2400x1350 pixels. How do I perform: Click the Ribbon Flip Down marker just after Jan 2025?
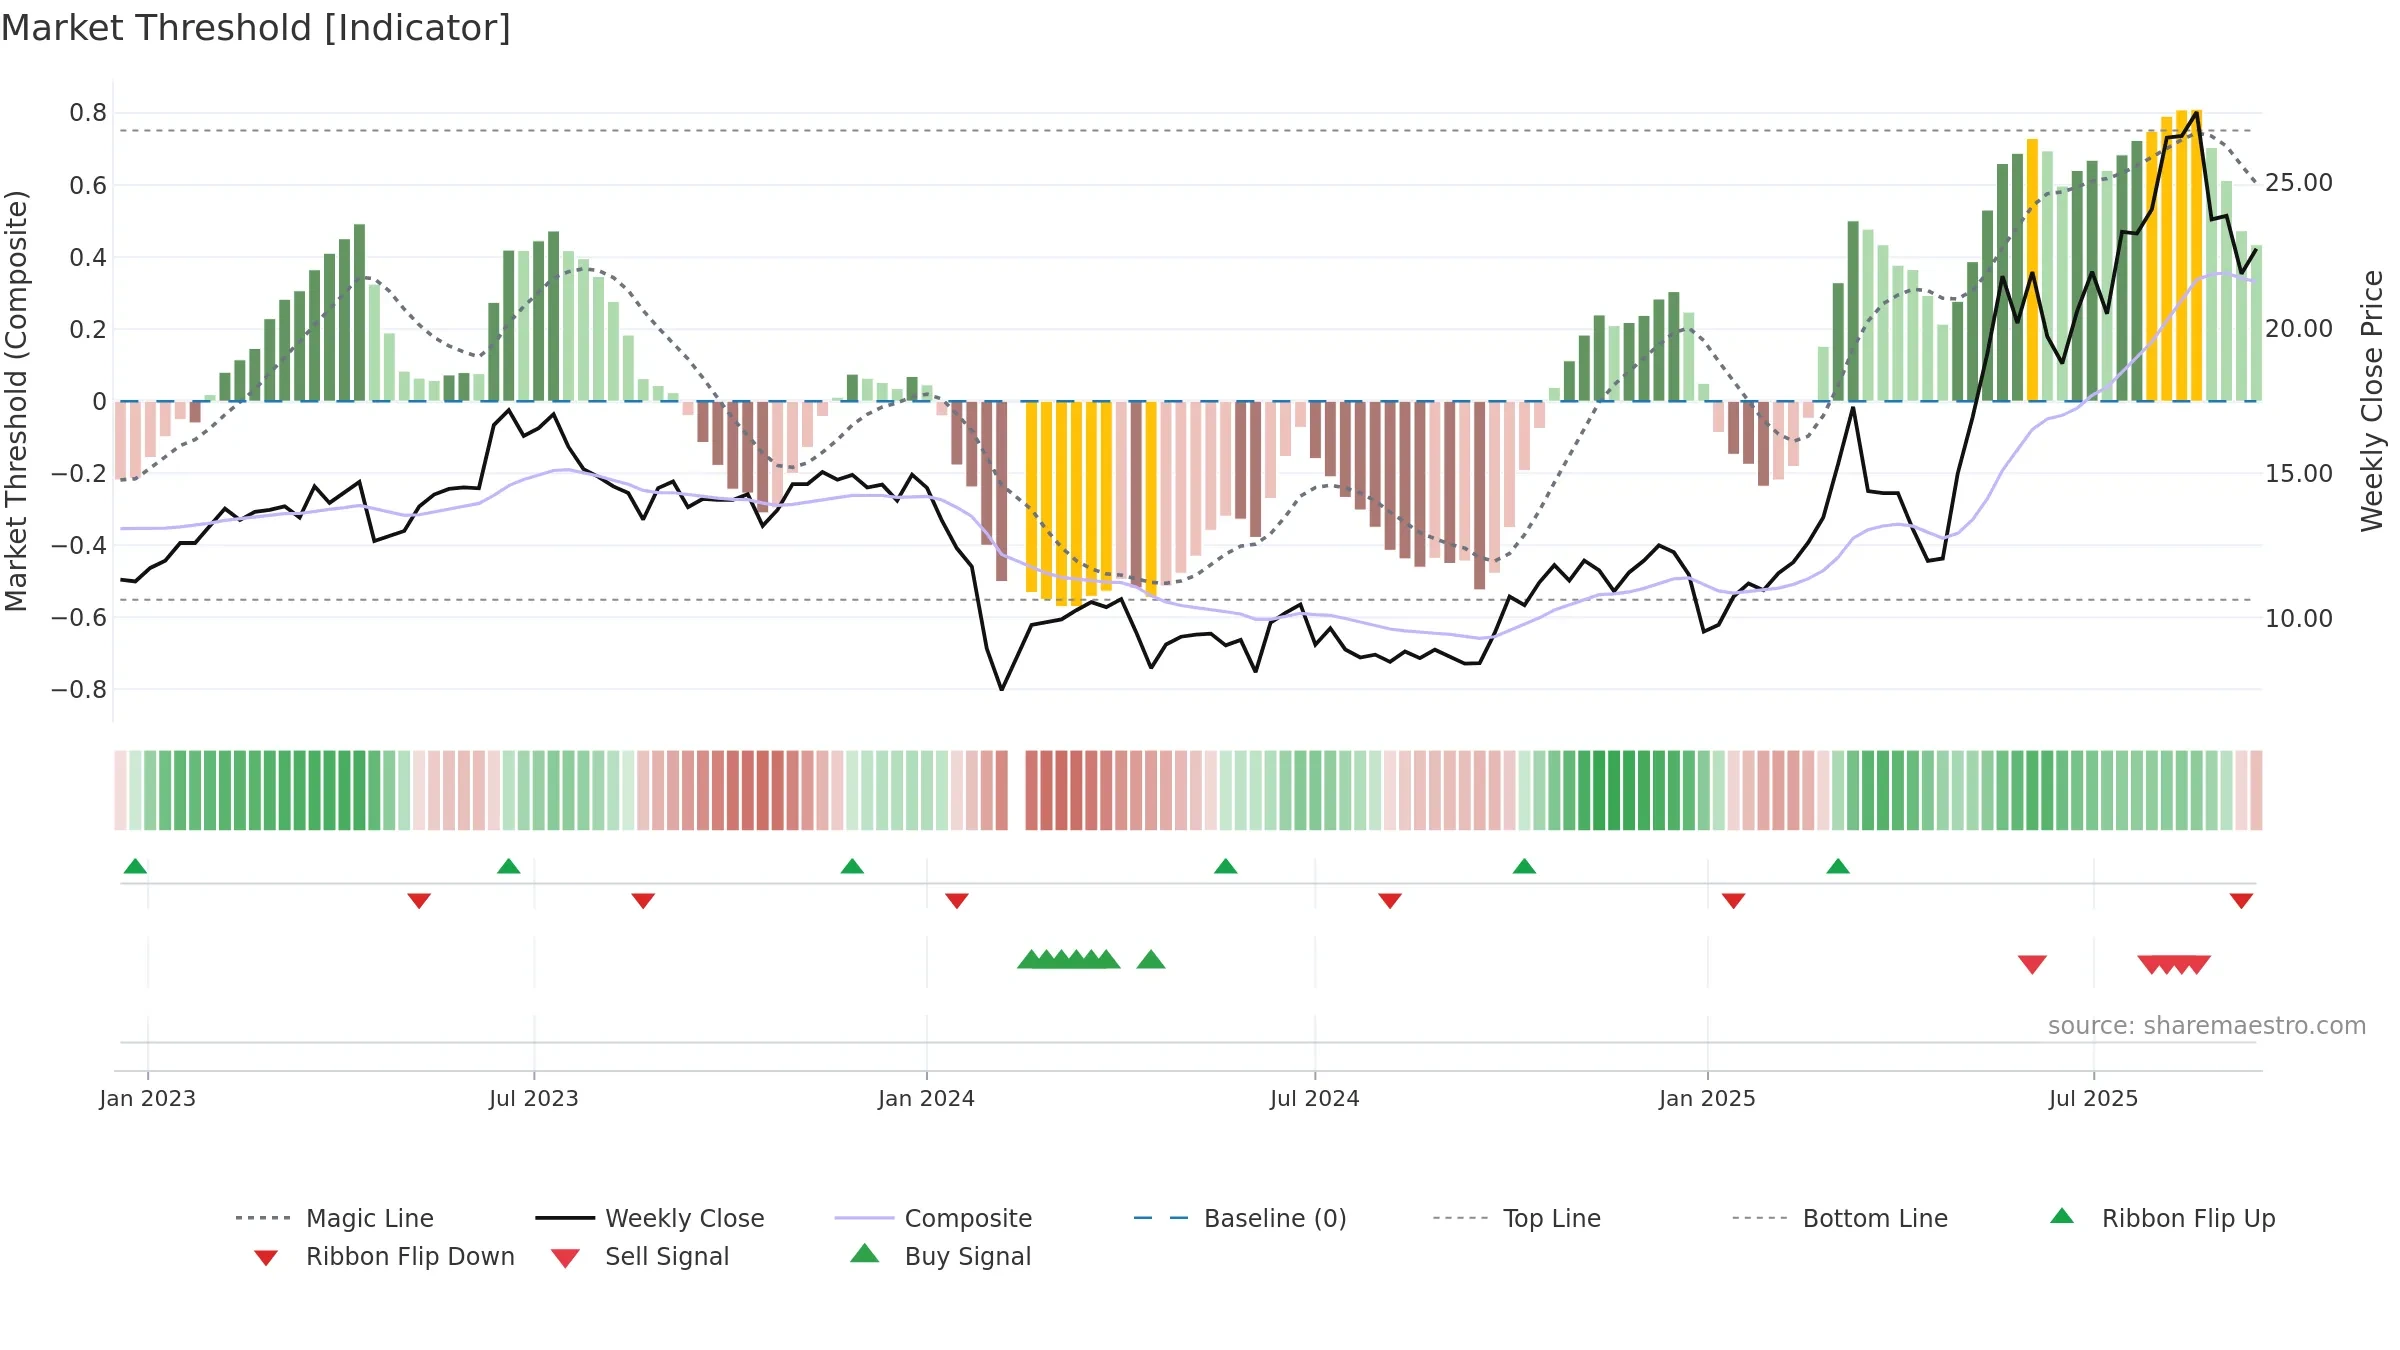(x=1733, y=901)
